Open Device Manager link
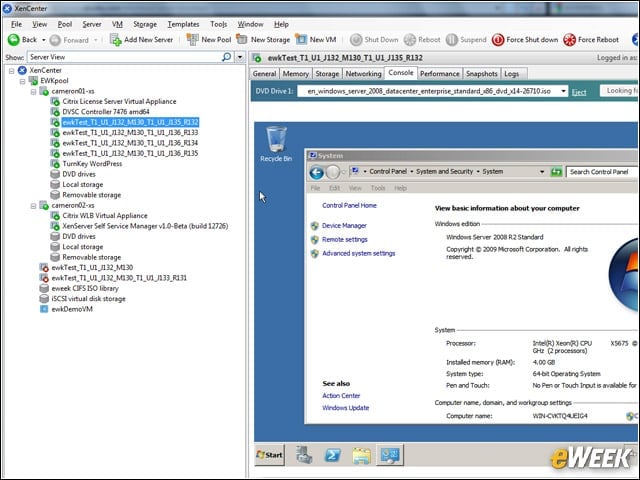Viewport: 640px width, 480px height. pyautogui.click(x=344, y=225)
